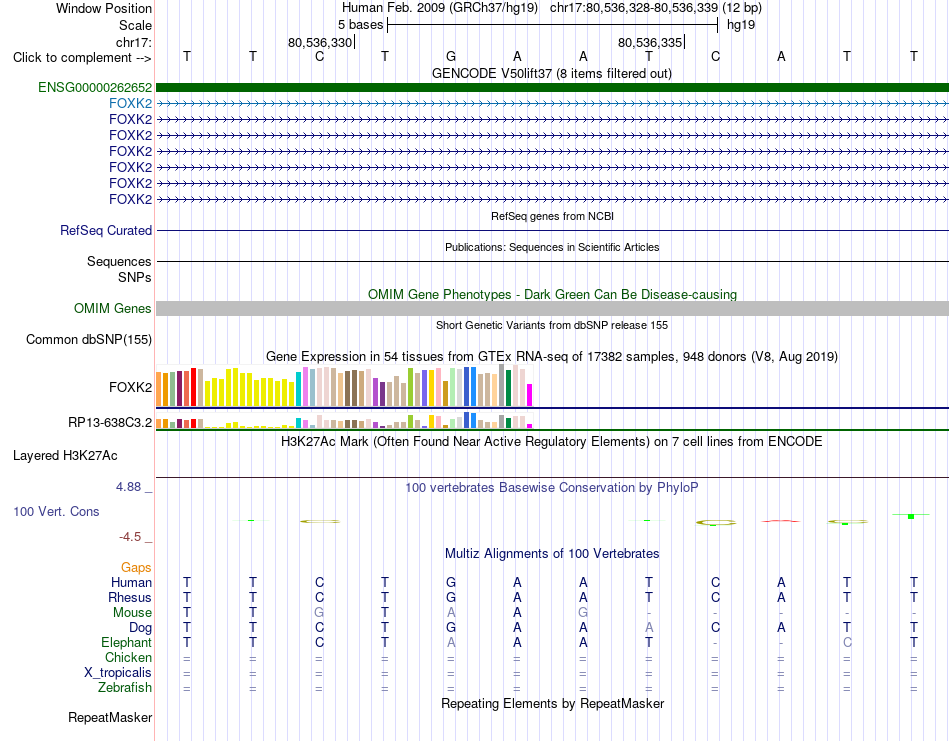950x741 pixels.
Task: Click the 80,536,330 ruler position label
Action: 320,42
